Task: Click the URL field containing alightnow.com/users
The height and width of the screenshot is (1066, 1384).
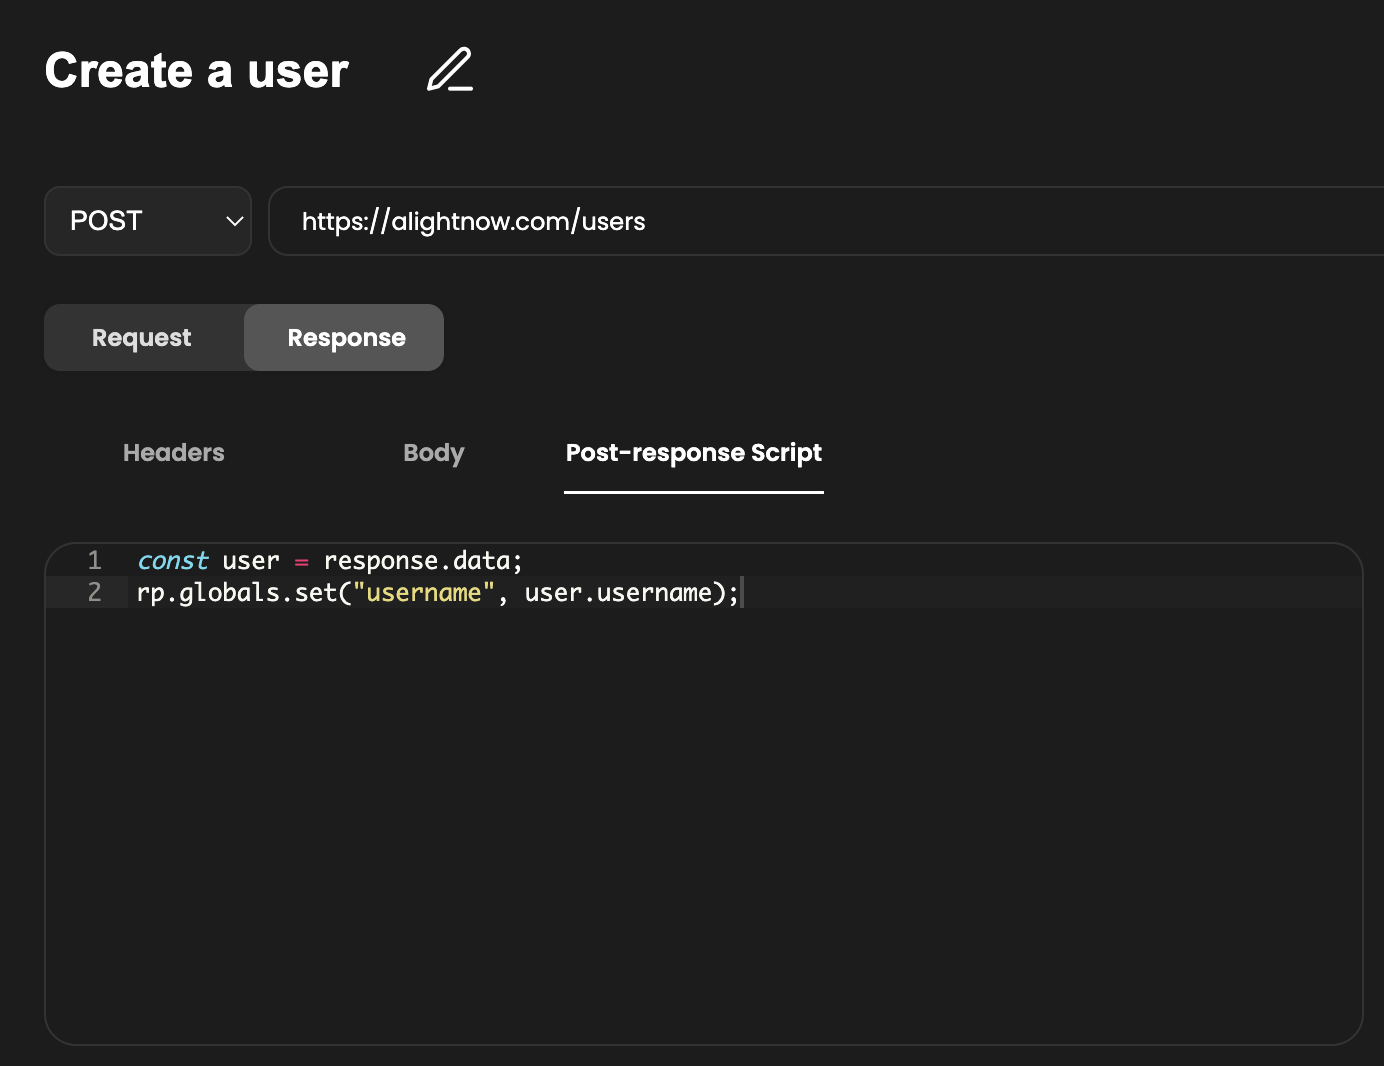Action: [x=826, y=221]
